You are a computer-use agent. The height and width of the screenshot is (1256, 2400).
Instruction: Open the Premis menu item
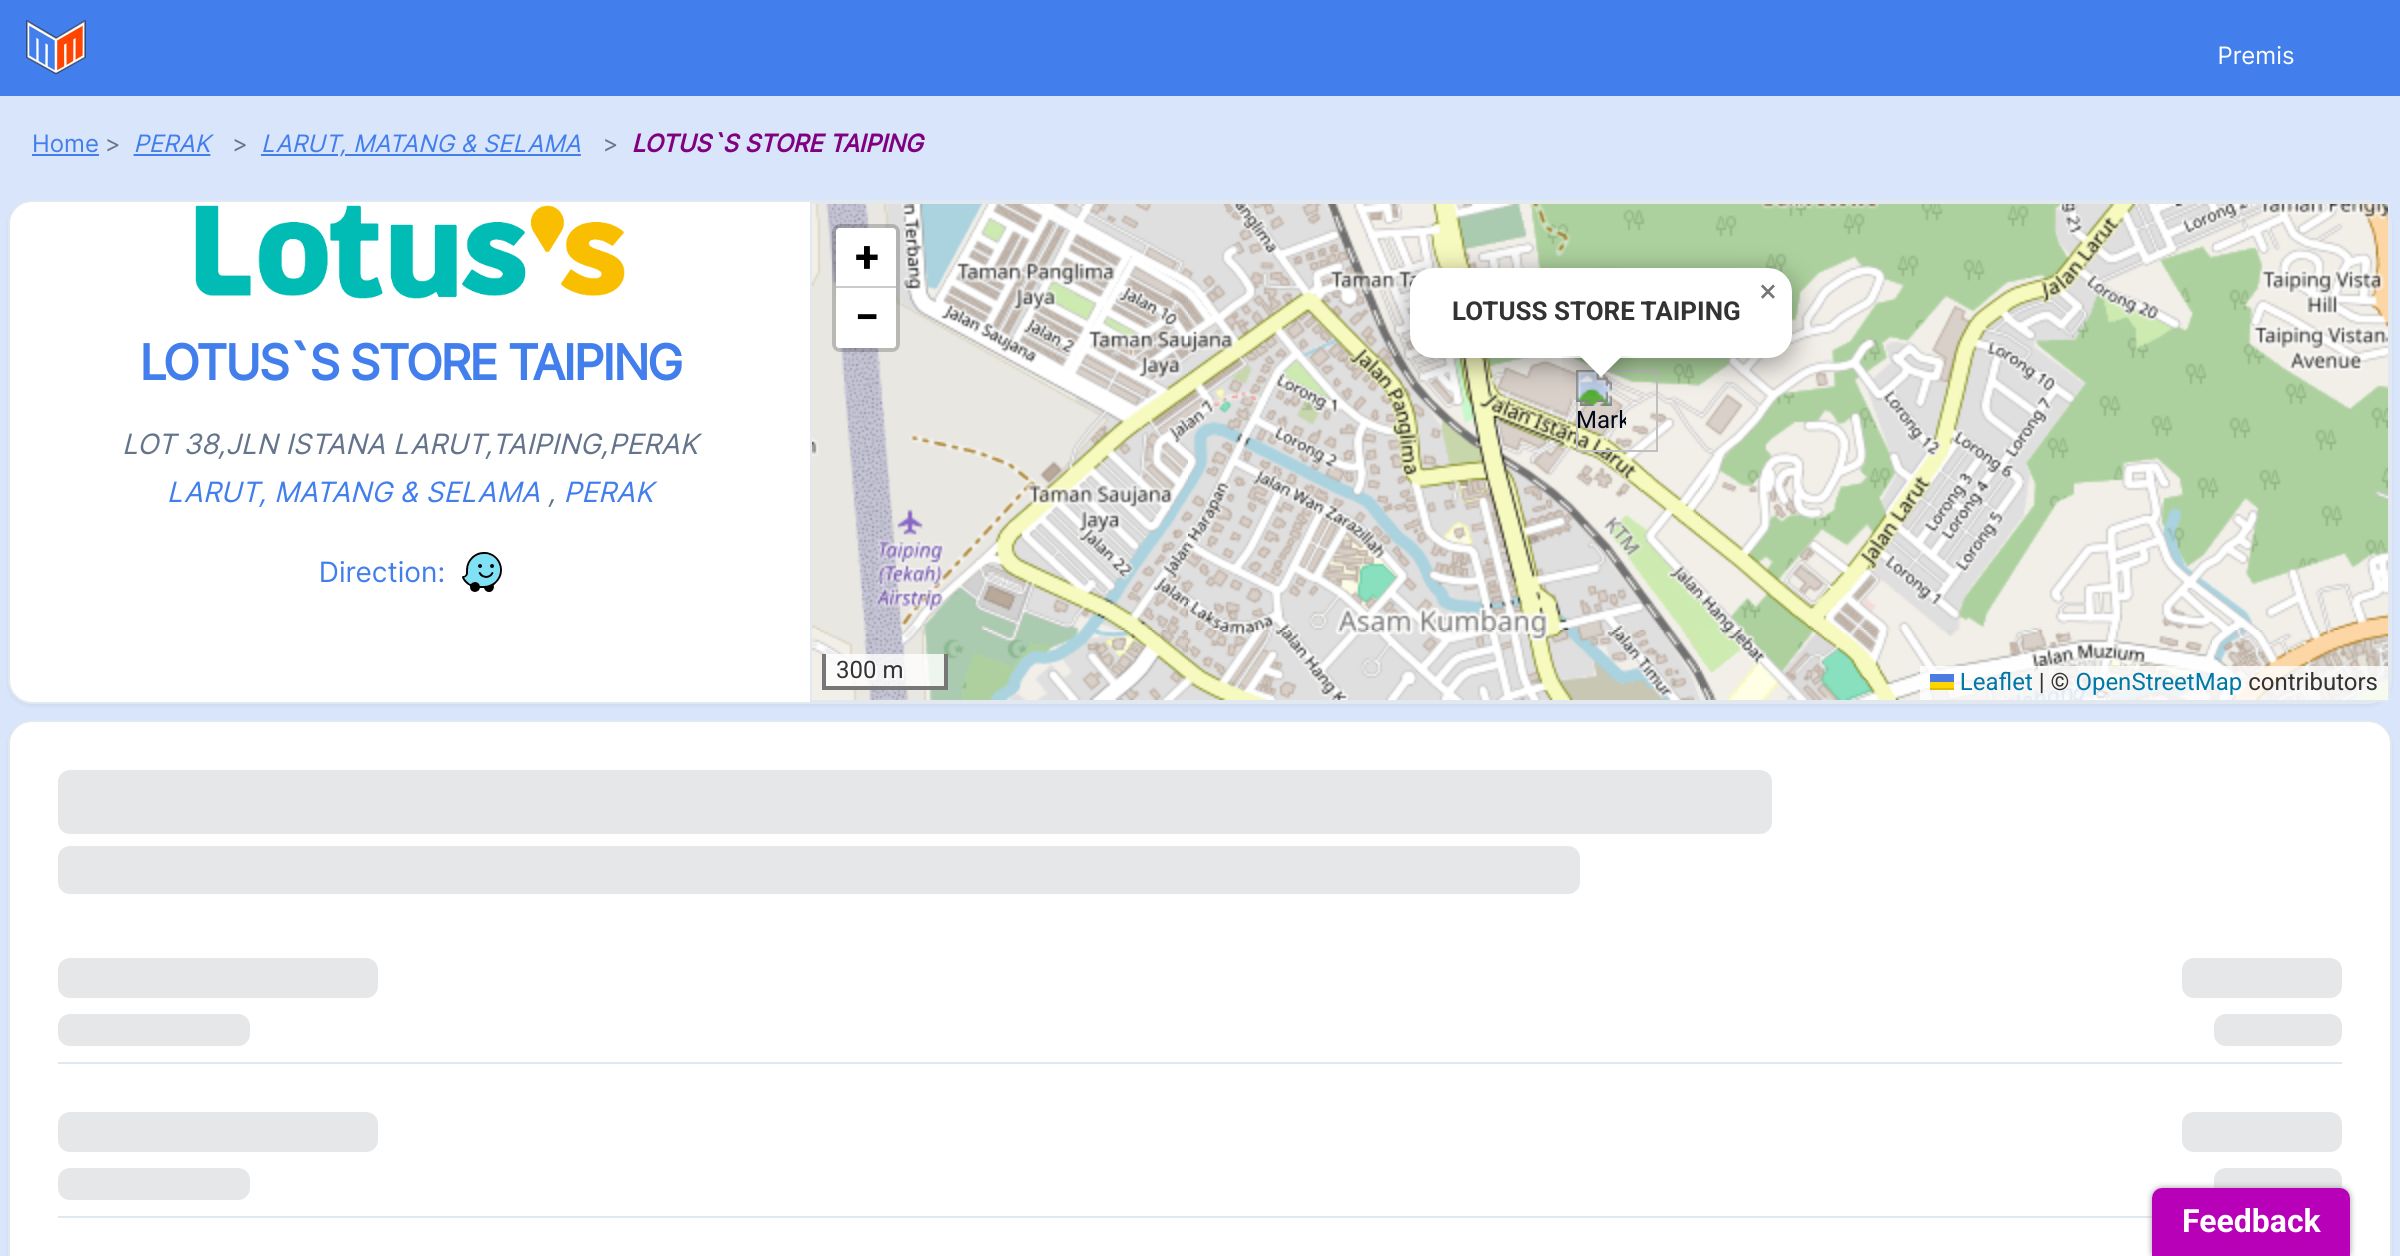[x=2255, y=56]
